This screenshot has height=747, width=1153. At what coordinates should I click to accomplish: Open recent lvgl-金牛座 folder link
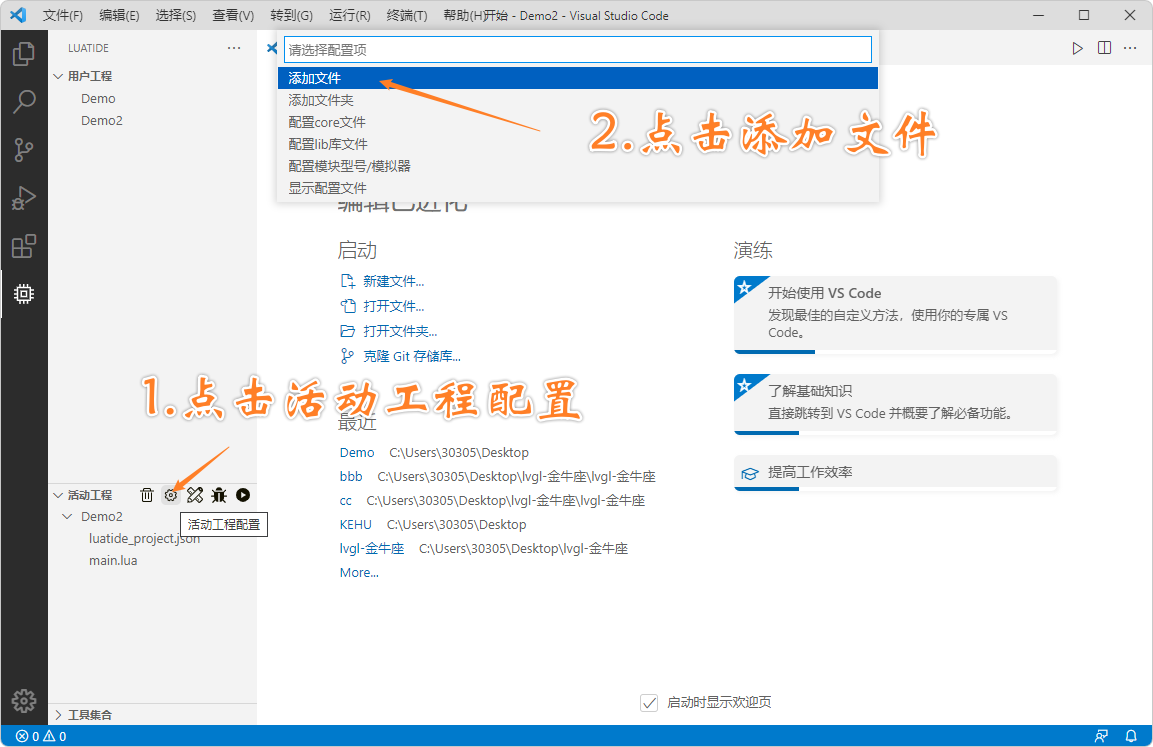(x=372, y=548)
